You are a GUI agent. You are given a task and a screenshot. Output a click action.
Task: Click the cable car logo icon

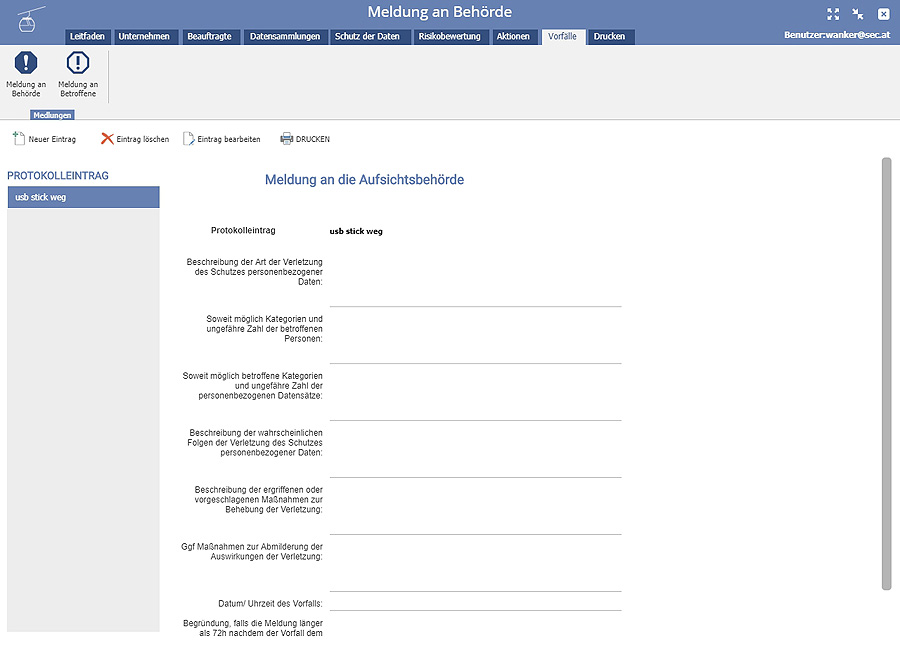coord(32,18)
